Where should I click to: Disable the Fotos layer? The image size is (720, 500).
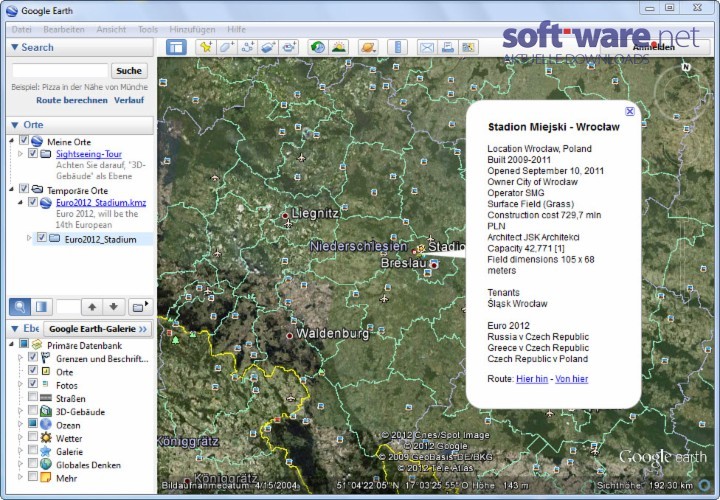point(33,383)
